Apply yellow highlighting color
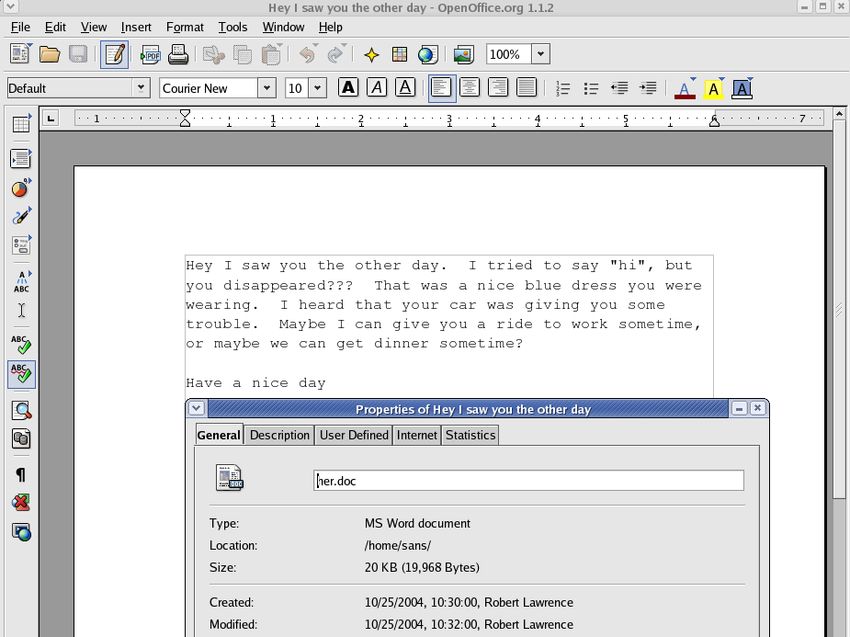850x637 pixels. coord(713,88)
